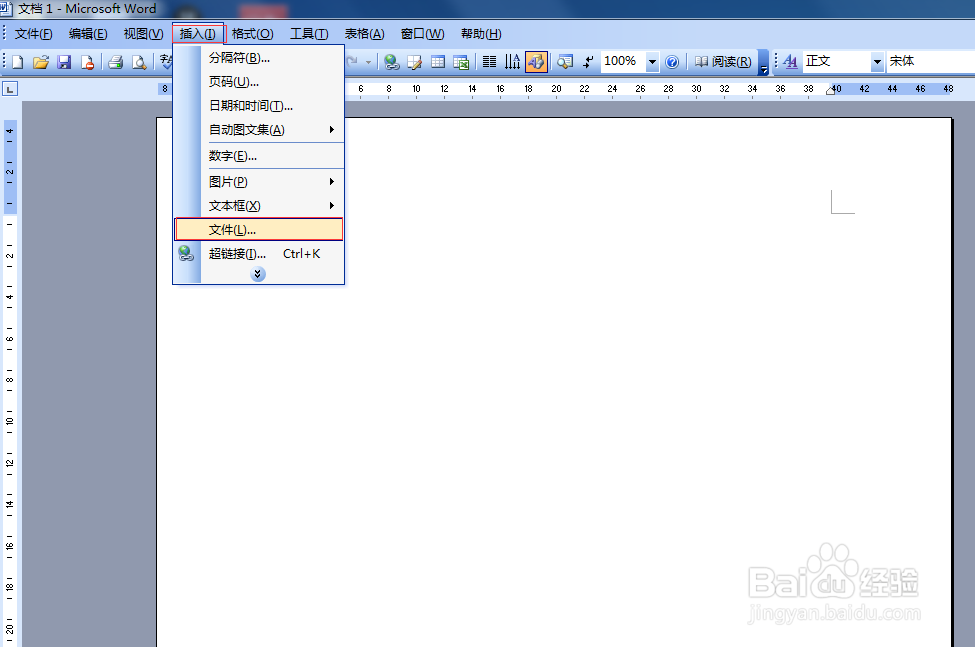The width and height of the screenshot is (975, 647).
Task: Click the tab stop selector at ruler corner
Action: 10,89
